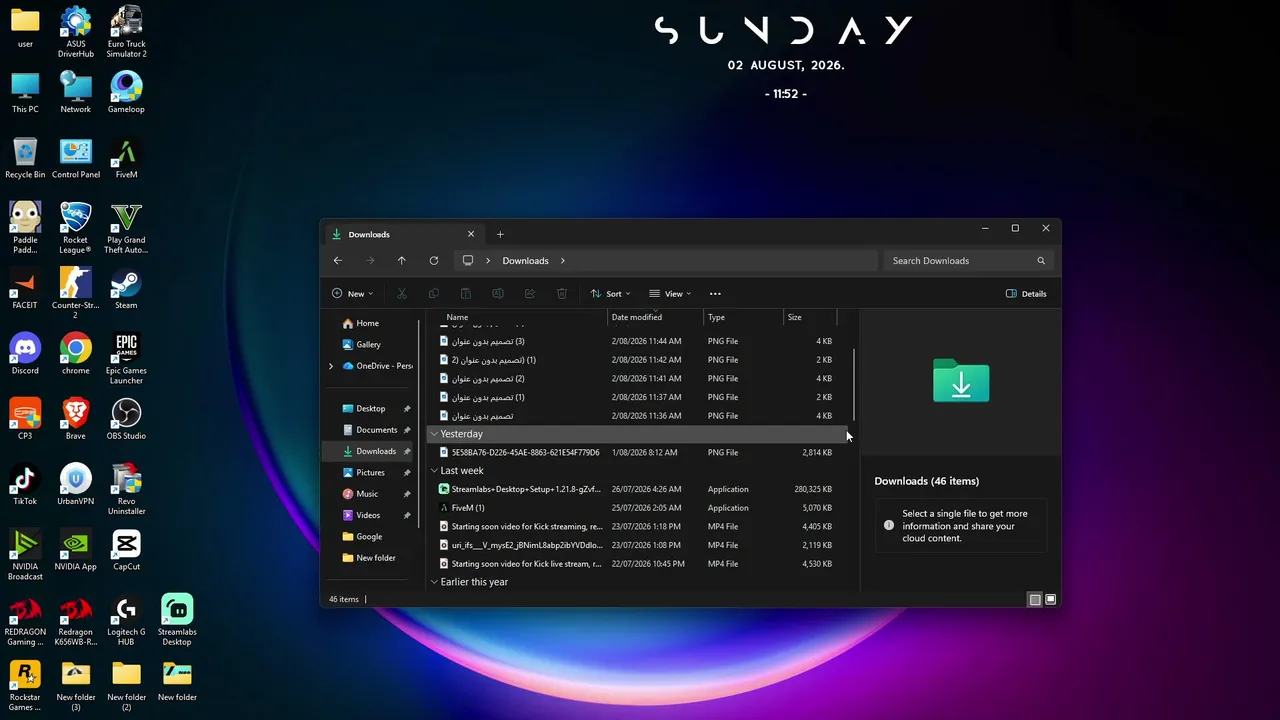Screen dimensions: 1280x720
Task: Select the 5E58BA76-D226 PNG file
Action: coord(637,453)
